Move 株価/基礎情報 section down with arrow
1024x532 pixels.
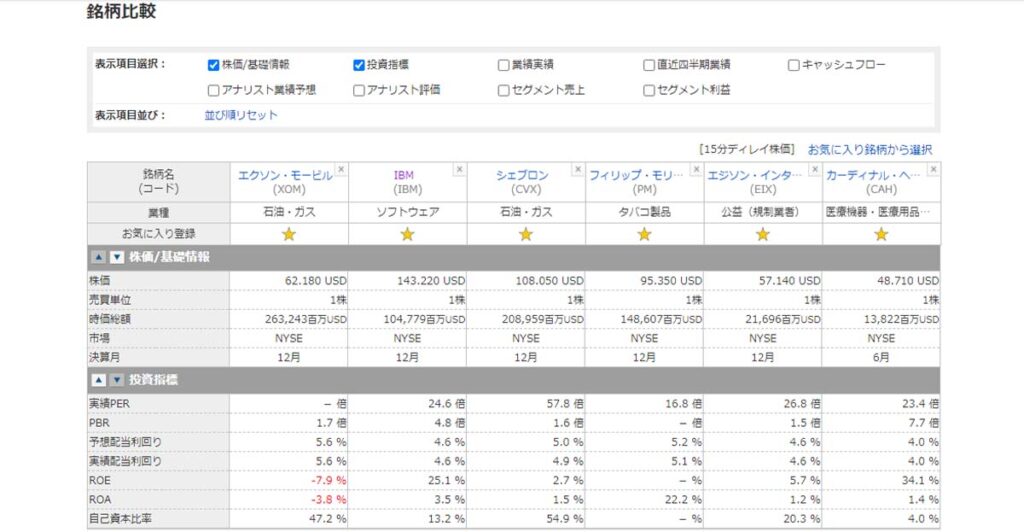point(117,257)
